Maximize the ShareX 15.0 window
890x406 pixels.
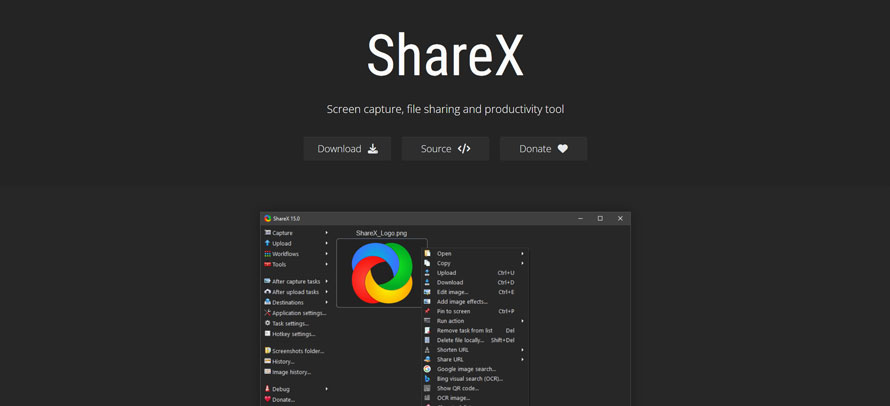click(x=600, y=219)
